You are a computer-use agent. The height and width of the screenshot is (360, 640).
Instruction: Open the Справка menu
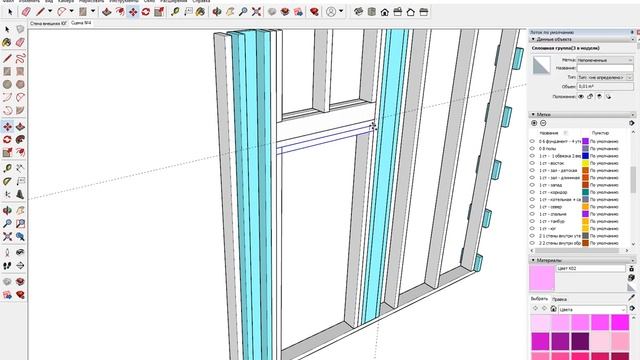(201, 1)
